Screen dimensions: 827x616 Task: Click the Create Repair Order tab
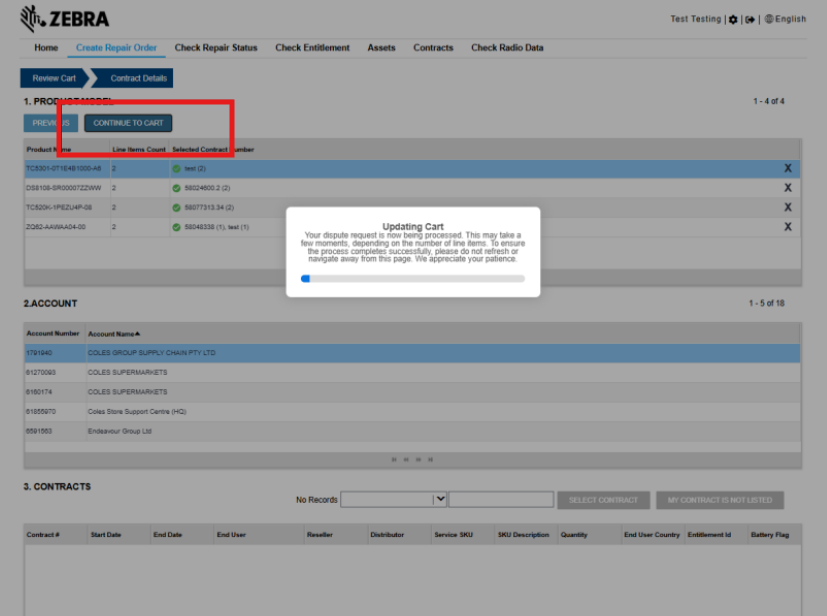point(116,47)
